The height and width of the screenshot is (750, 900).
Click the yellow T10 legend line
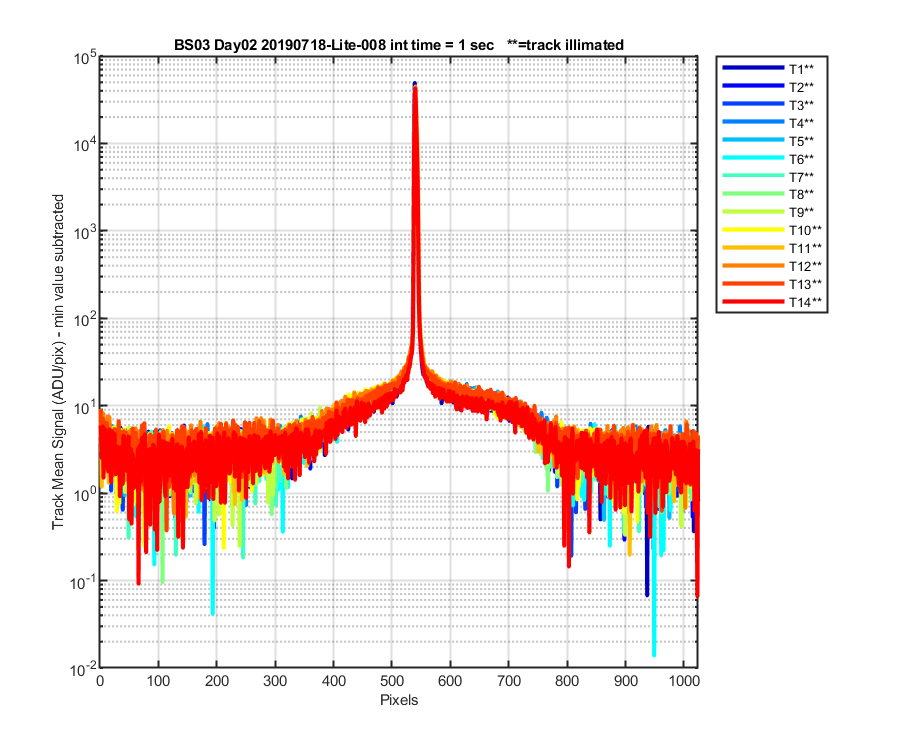[753, 229]
